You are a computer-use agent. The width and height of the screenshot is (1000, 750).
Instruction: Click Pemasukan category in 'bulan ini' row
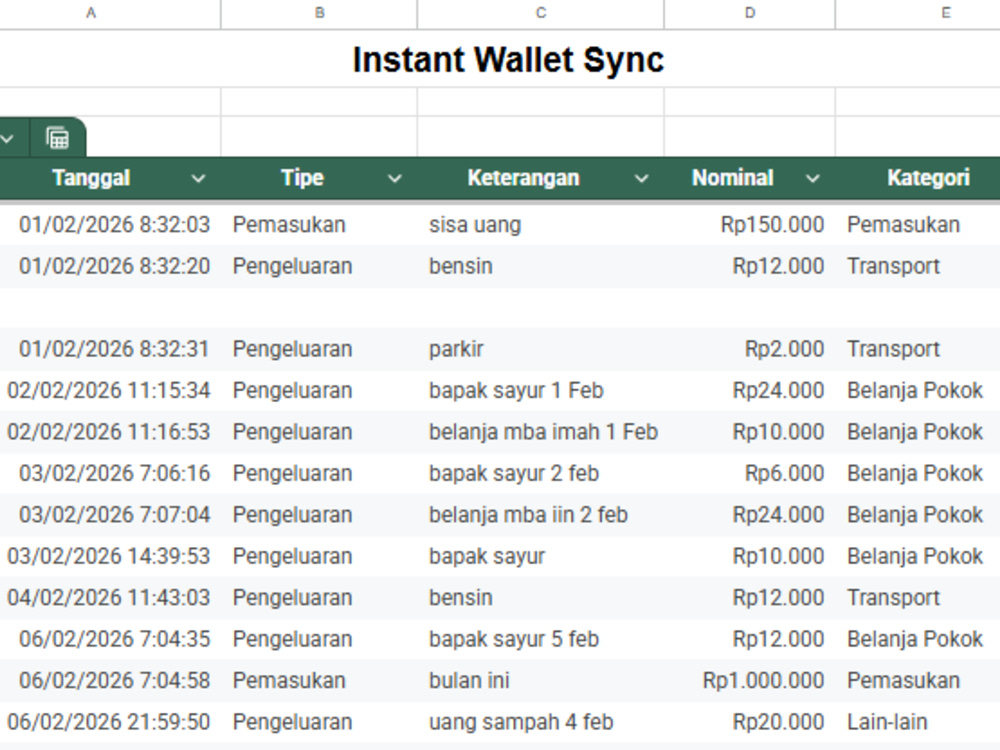coord(918,680)
